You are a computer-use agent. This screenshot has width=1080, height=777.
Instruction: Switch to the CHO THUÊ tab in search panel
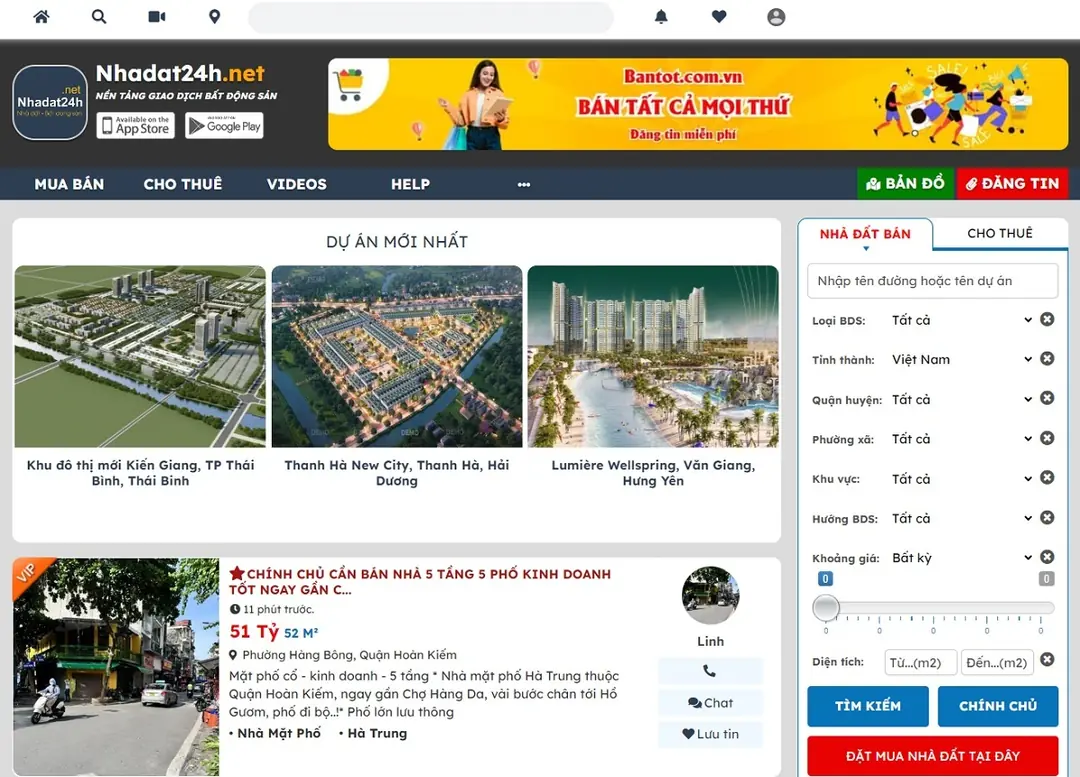click(1000, 233)
